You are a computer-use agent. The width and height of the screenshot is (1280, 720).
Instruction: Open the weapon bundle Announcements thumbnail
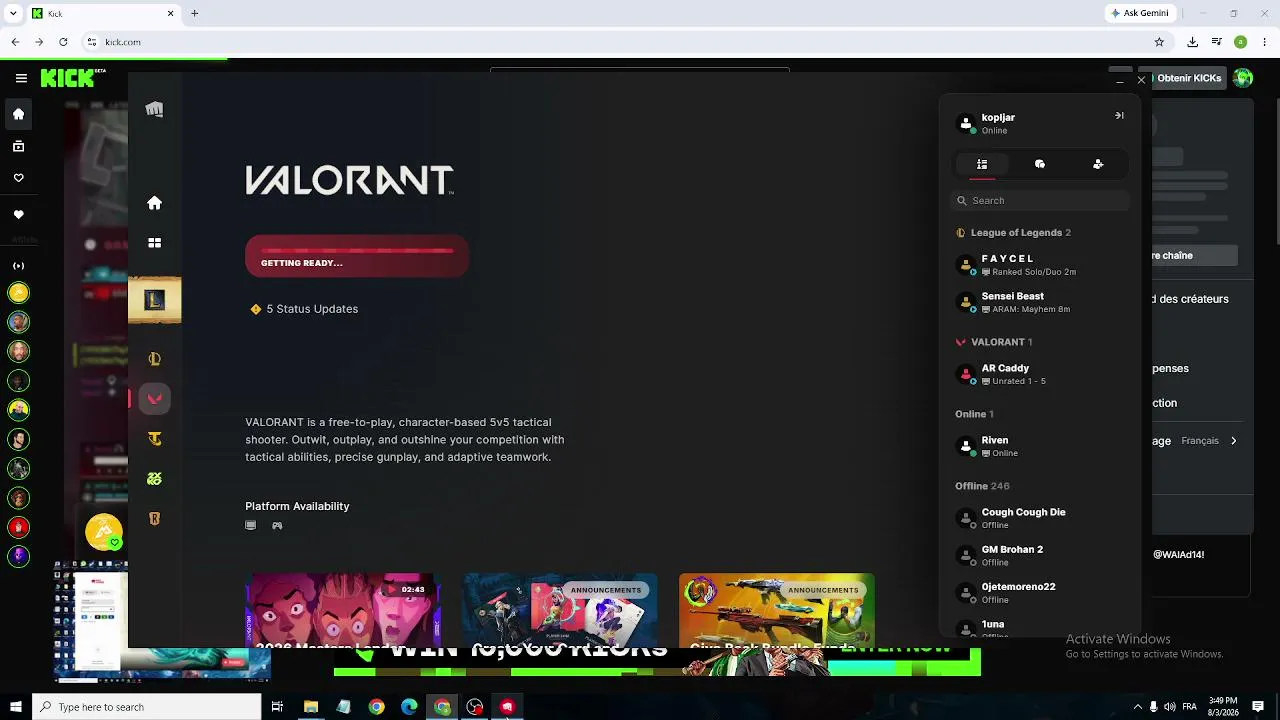coord(777,610)
